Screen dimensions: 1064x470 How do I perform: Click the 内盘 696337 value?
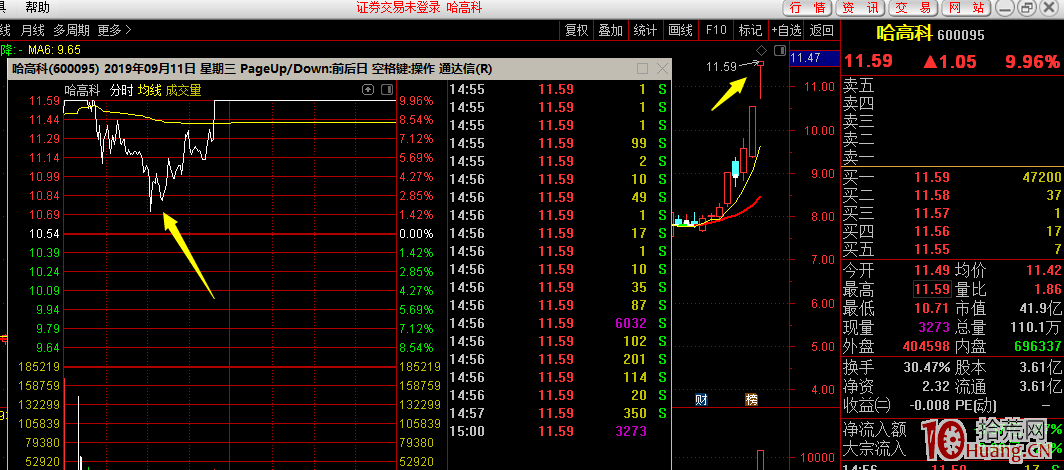pyautogui.click(x=1038, y=347)
